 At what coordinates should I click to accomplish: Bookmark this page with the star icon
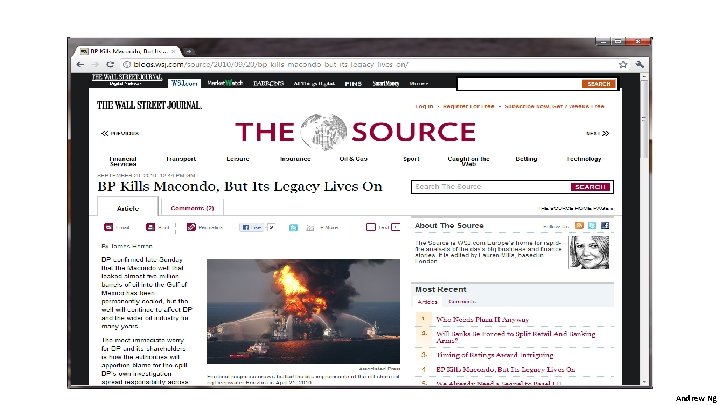[x=623, y=65]
